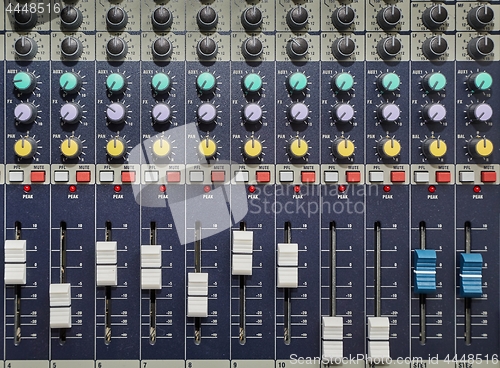Viewport: 500px width, 368px height.
Task: Grab the channel 10 fader cap
Action: 288,265
